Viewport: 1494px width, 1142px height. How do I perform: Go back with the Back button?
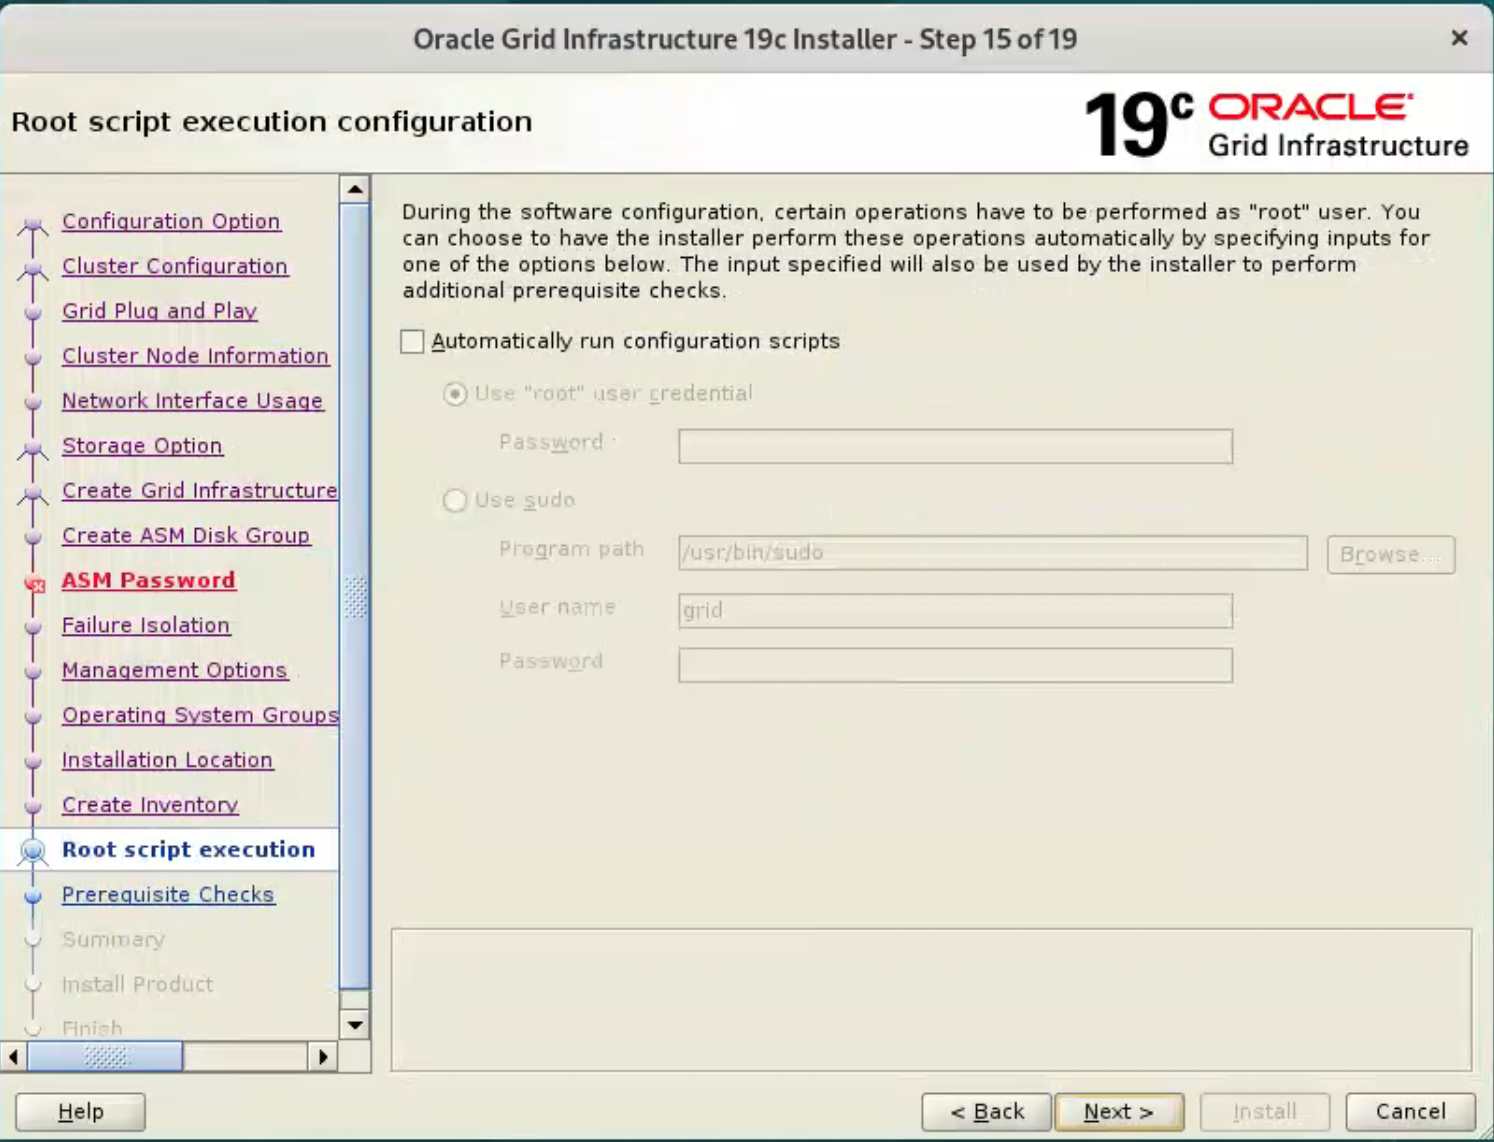(x=986, y=1111)
